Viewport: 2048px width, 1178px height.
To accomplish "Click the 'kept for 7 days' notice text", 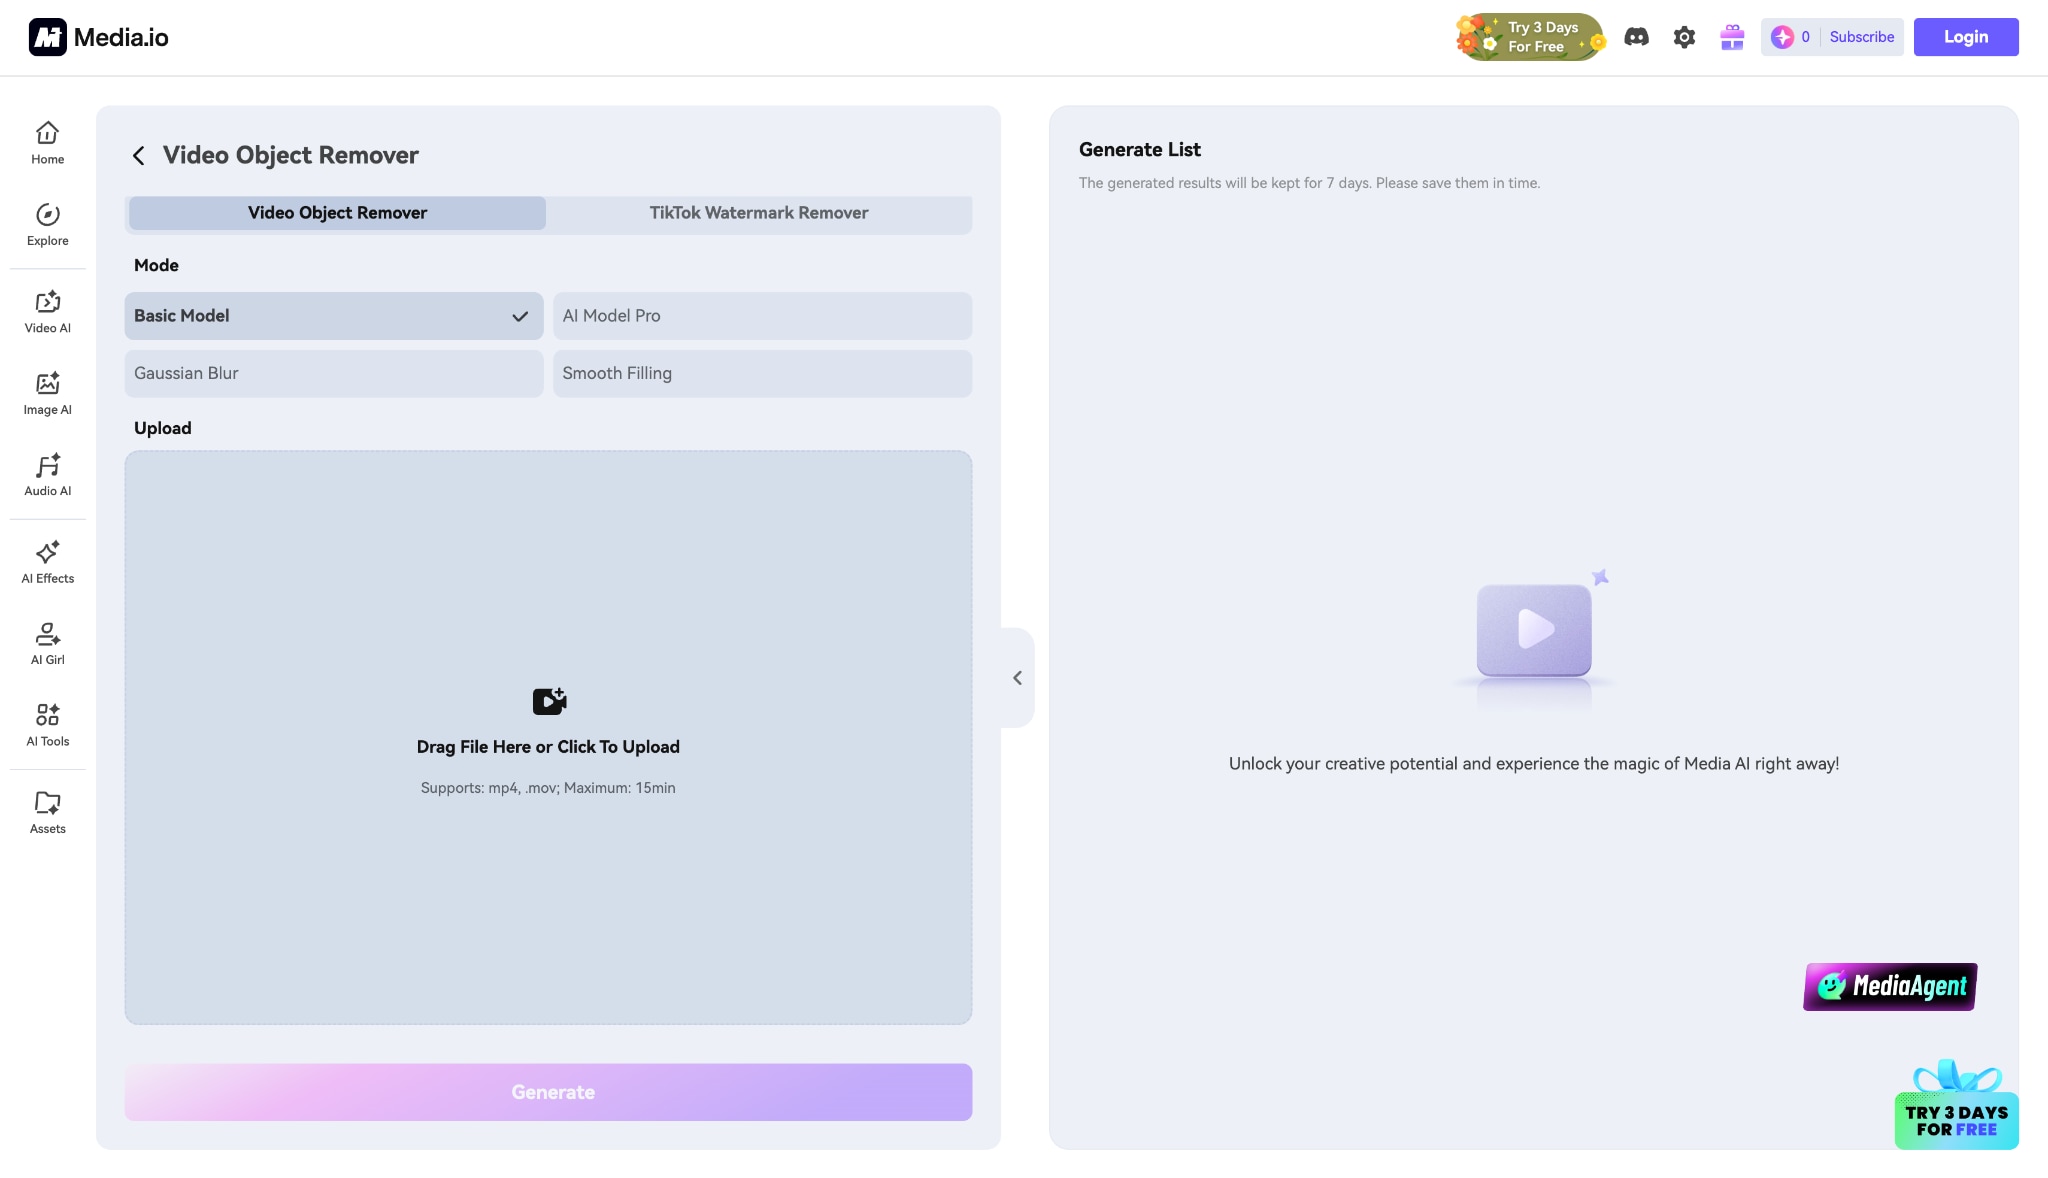I will [1309, 183].
